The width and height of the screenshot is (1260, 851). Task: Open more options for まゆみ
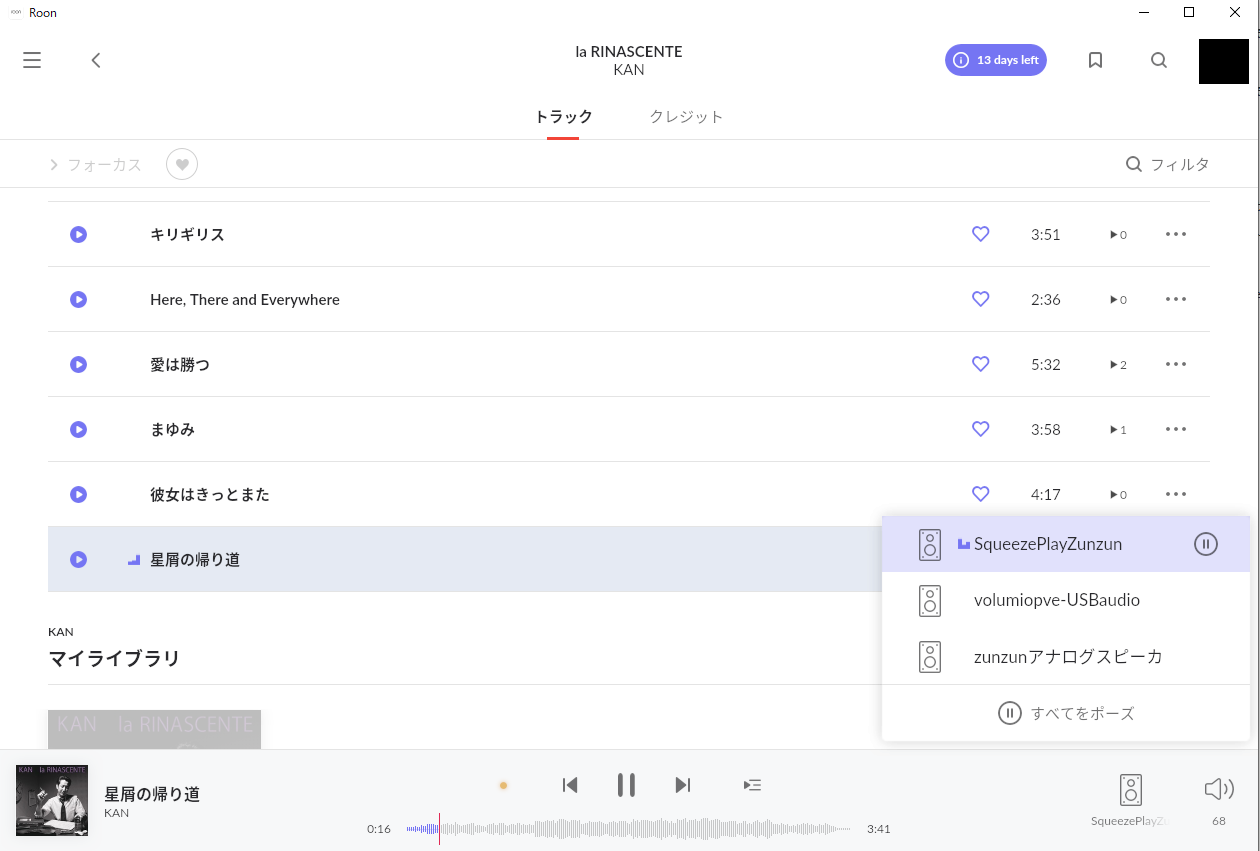[1176, 429]
